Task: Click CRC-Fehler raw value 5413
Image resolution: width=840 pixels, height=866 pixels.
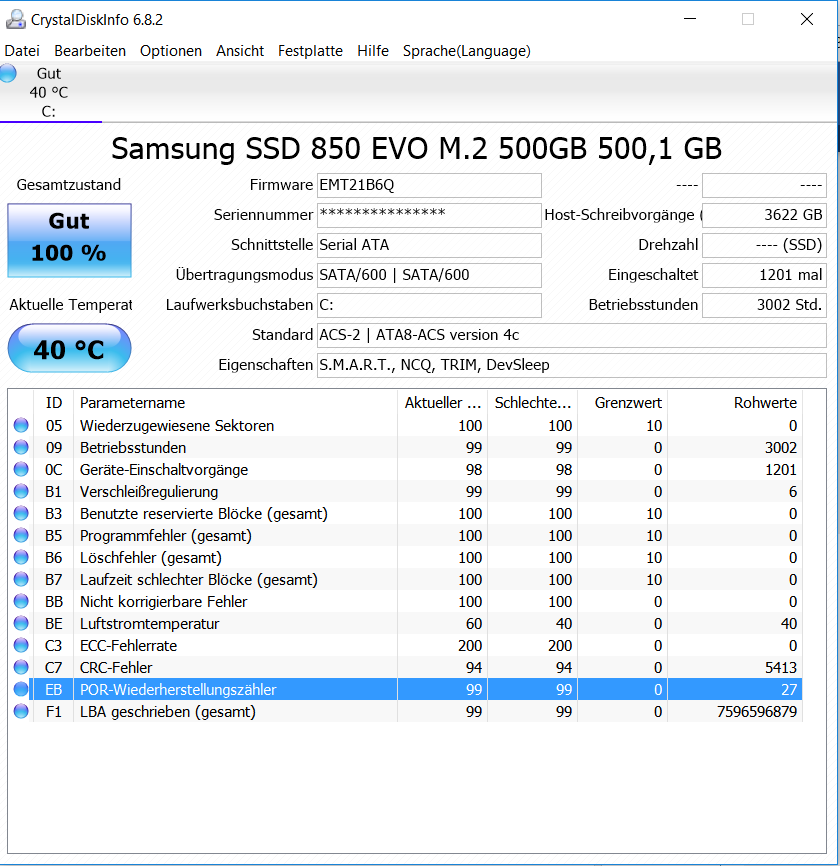Action: 781,668
